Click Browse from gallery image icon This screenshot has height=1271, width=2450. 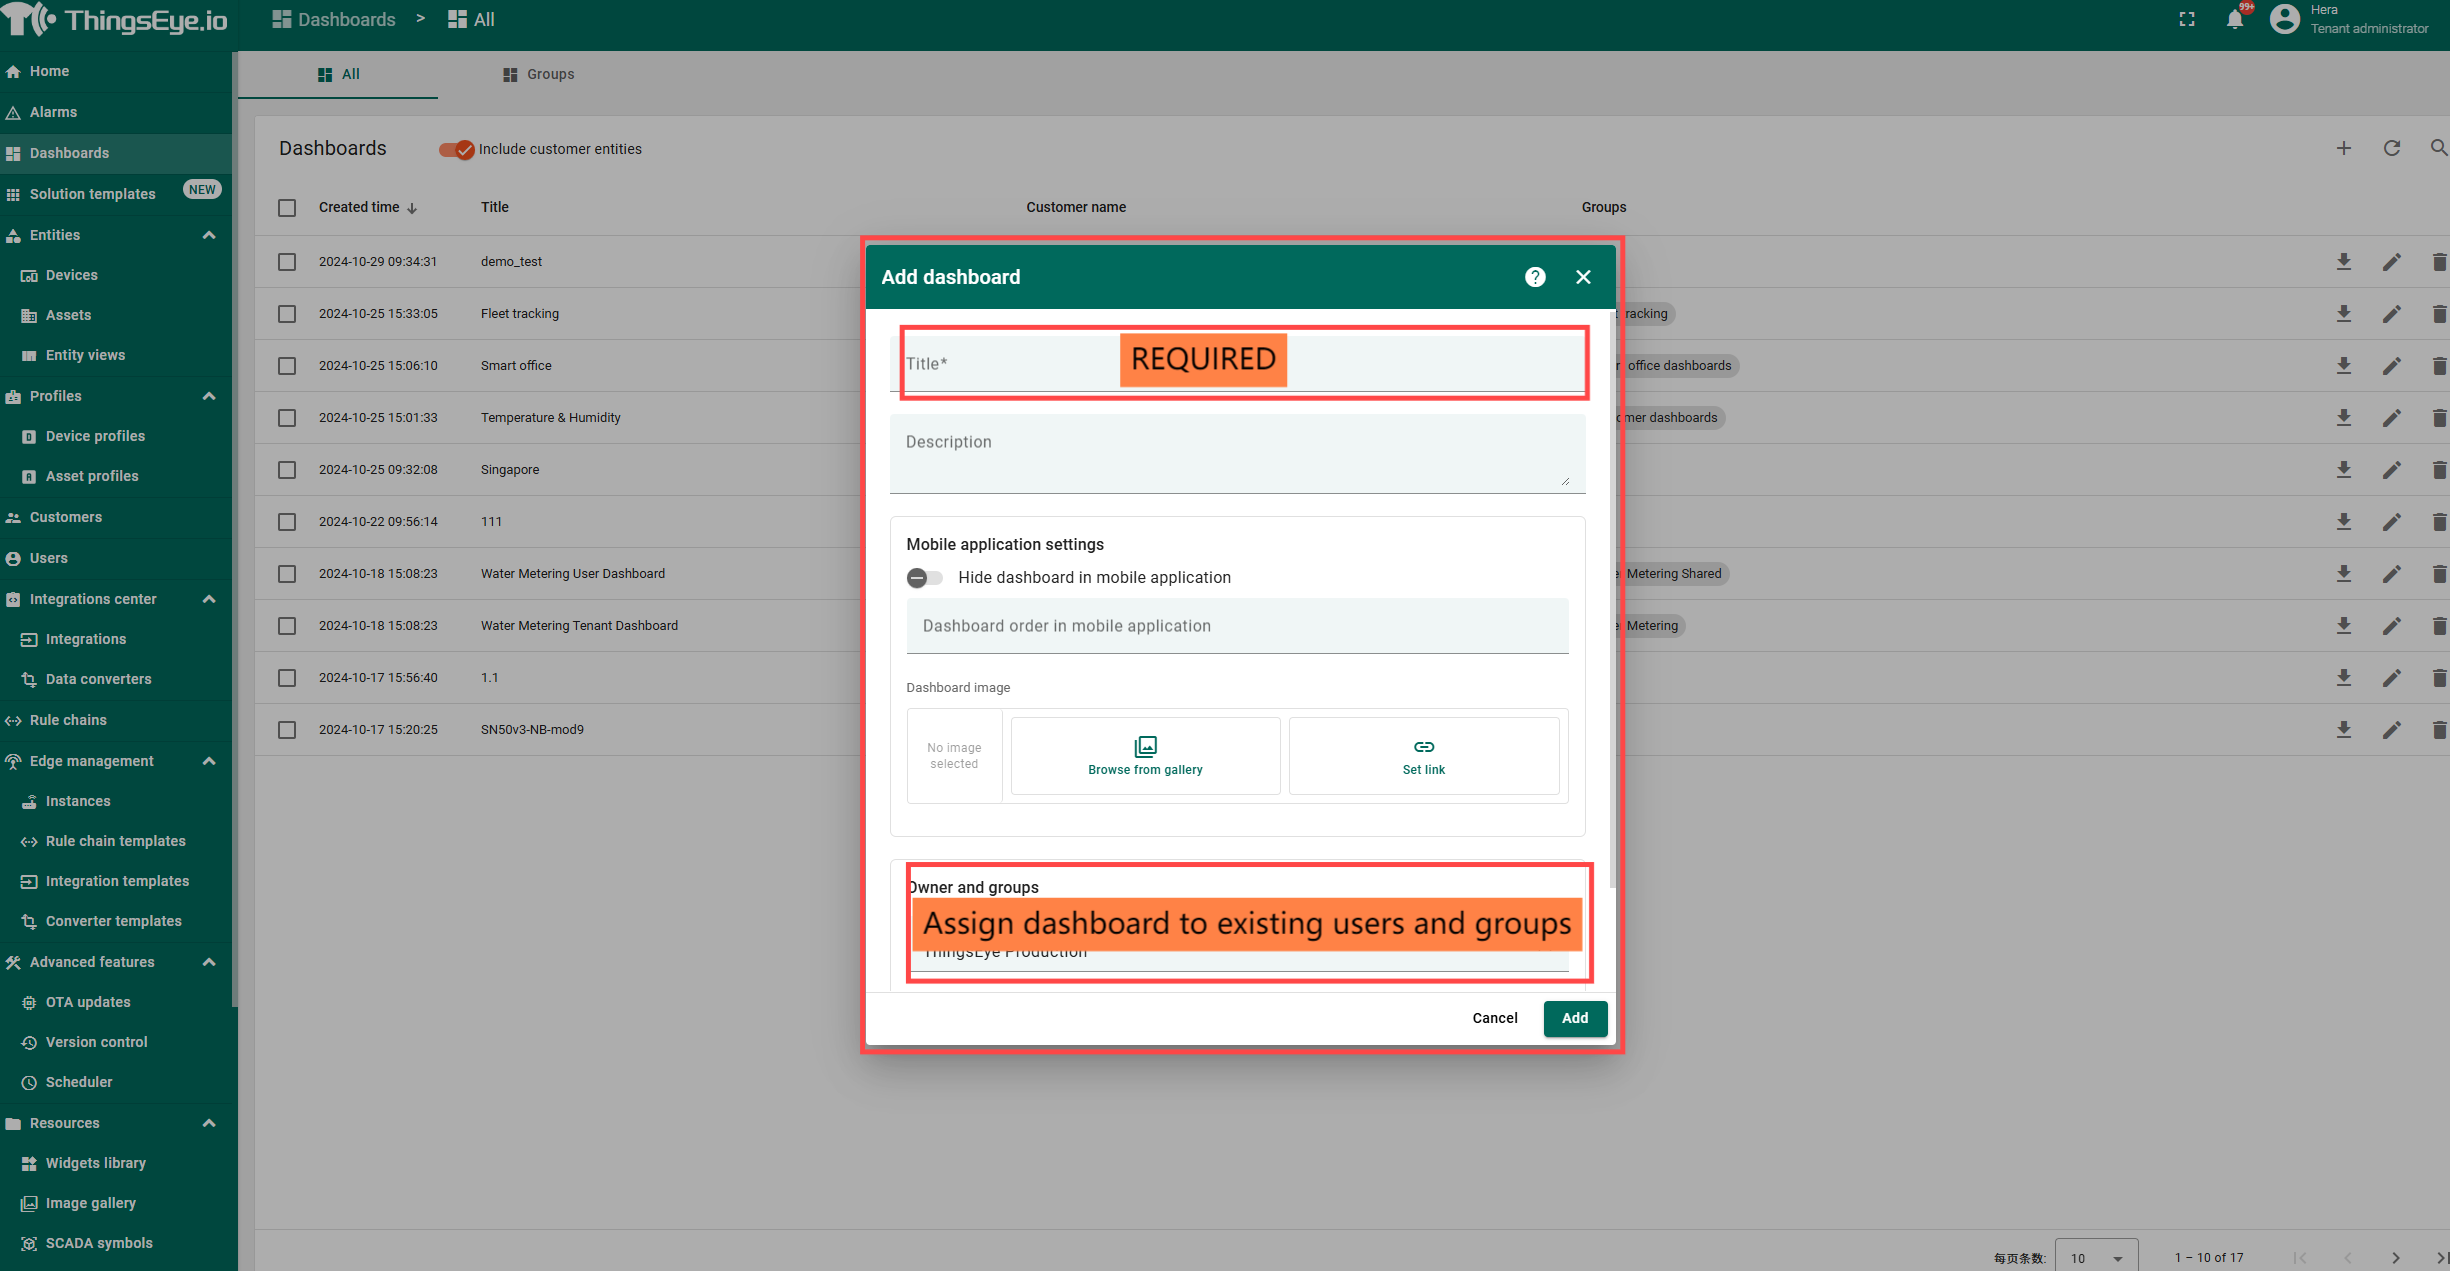(x=1145, y=747)
